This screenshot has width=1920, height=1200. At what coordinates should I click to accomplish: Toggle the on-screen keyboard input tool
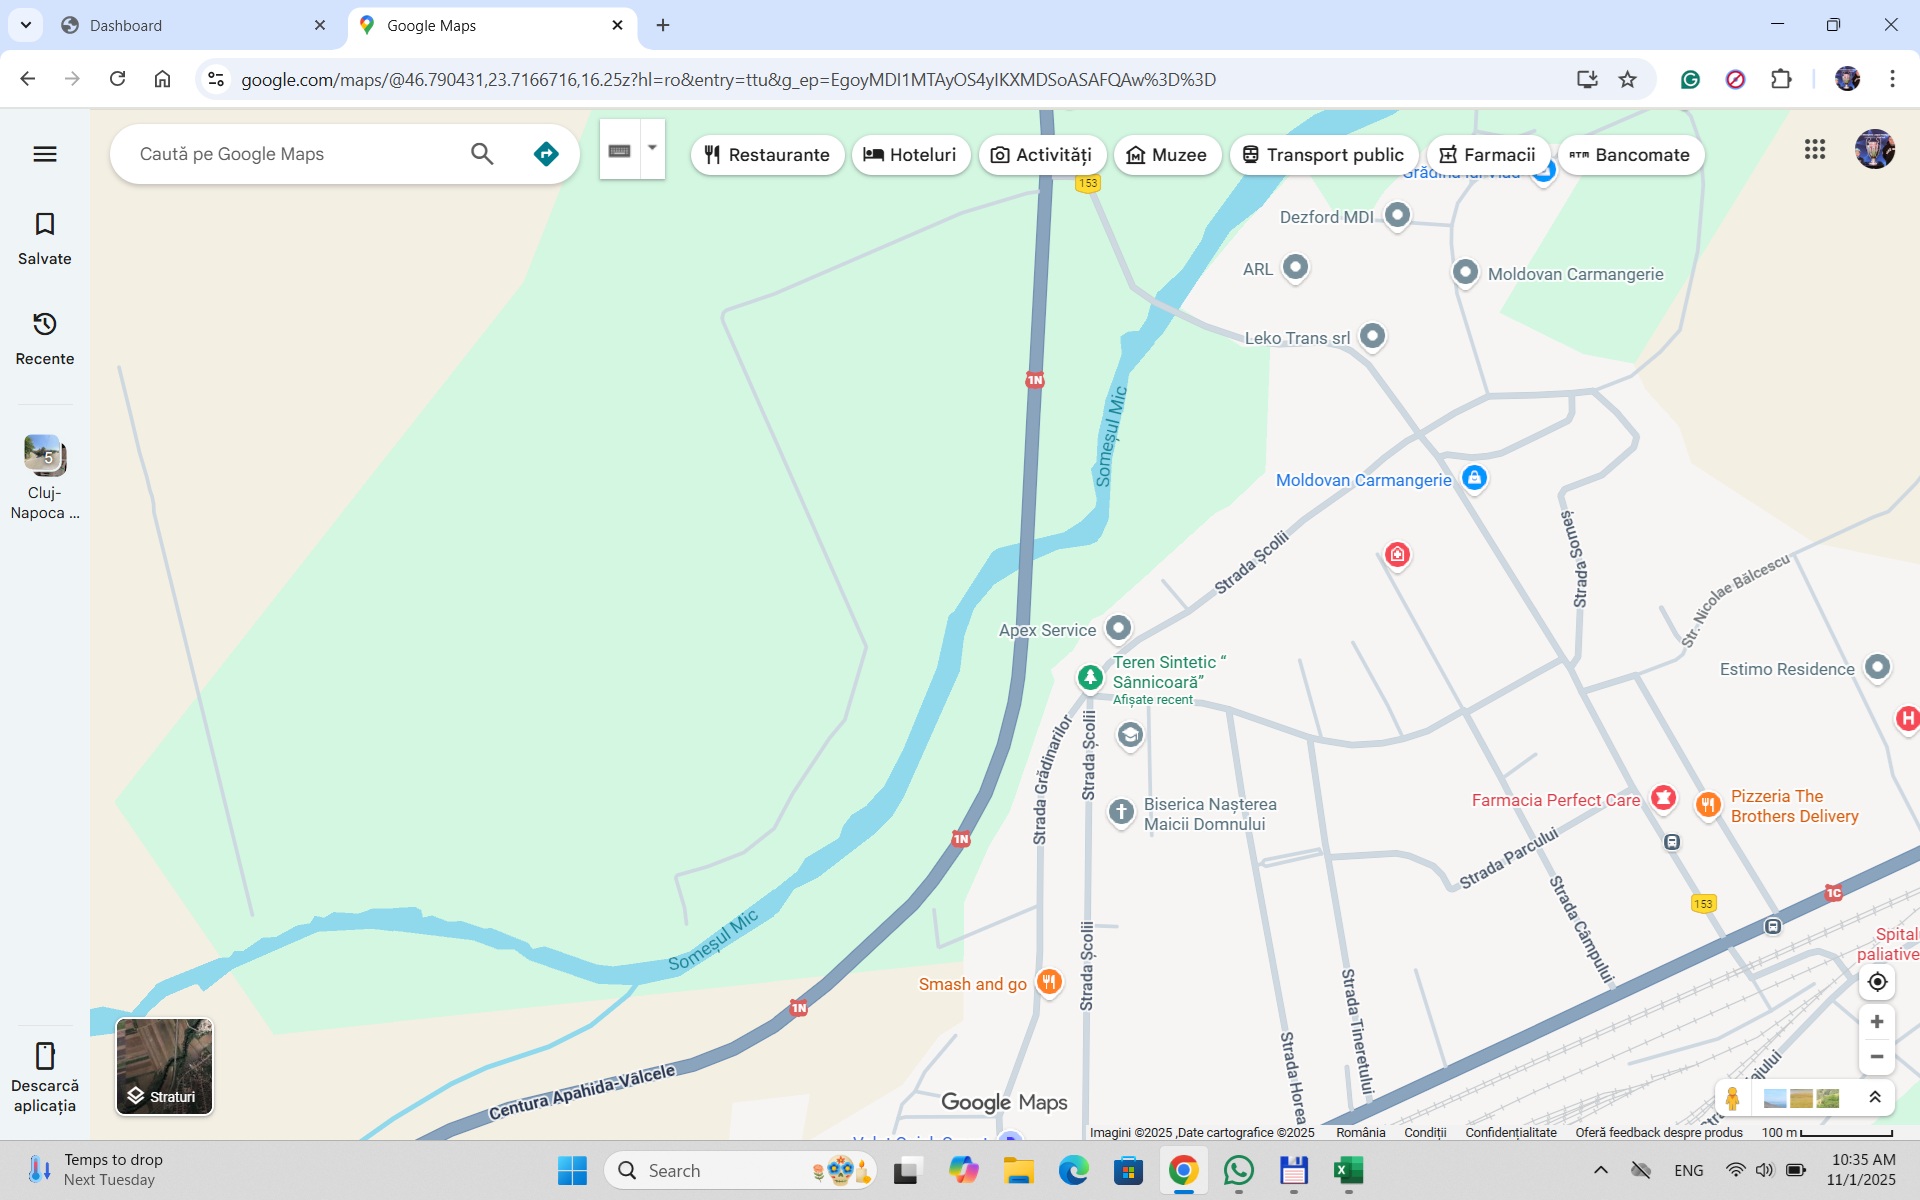click(x=620, y=151)
